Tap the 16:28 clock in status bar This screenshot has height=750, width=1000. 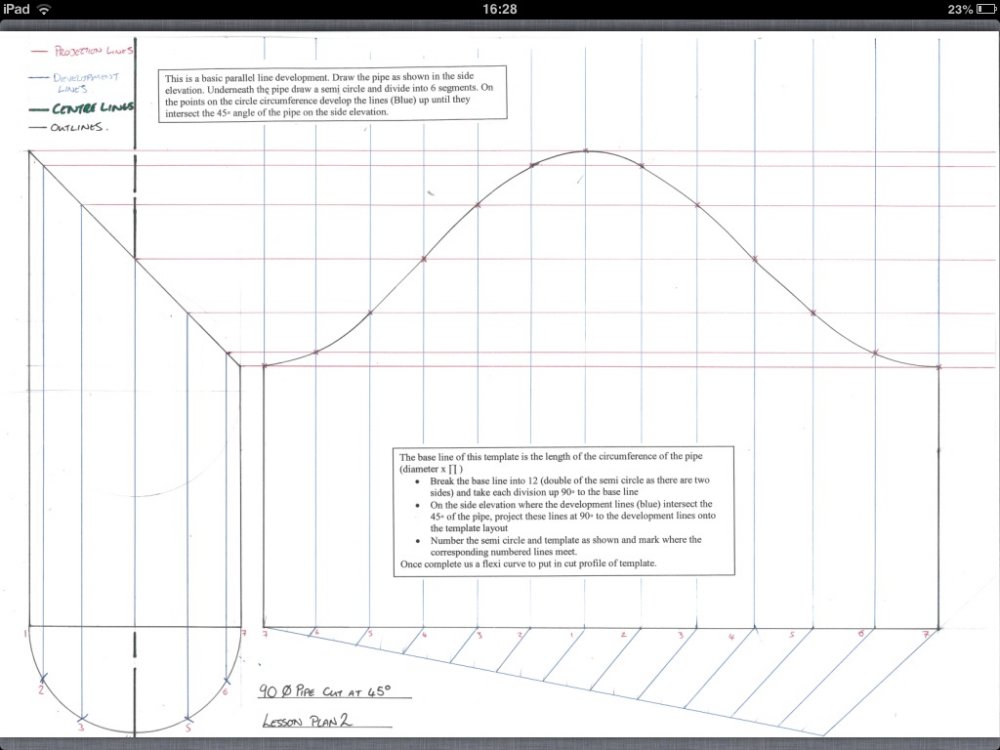(x=499, y=9)
